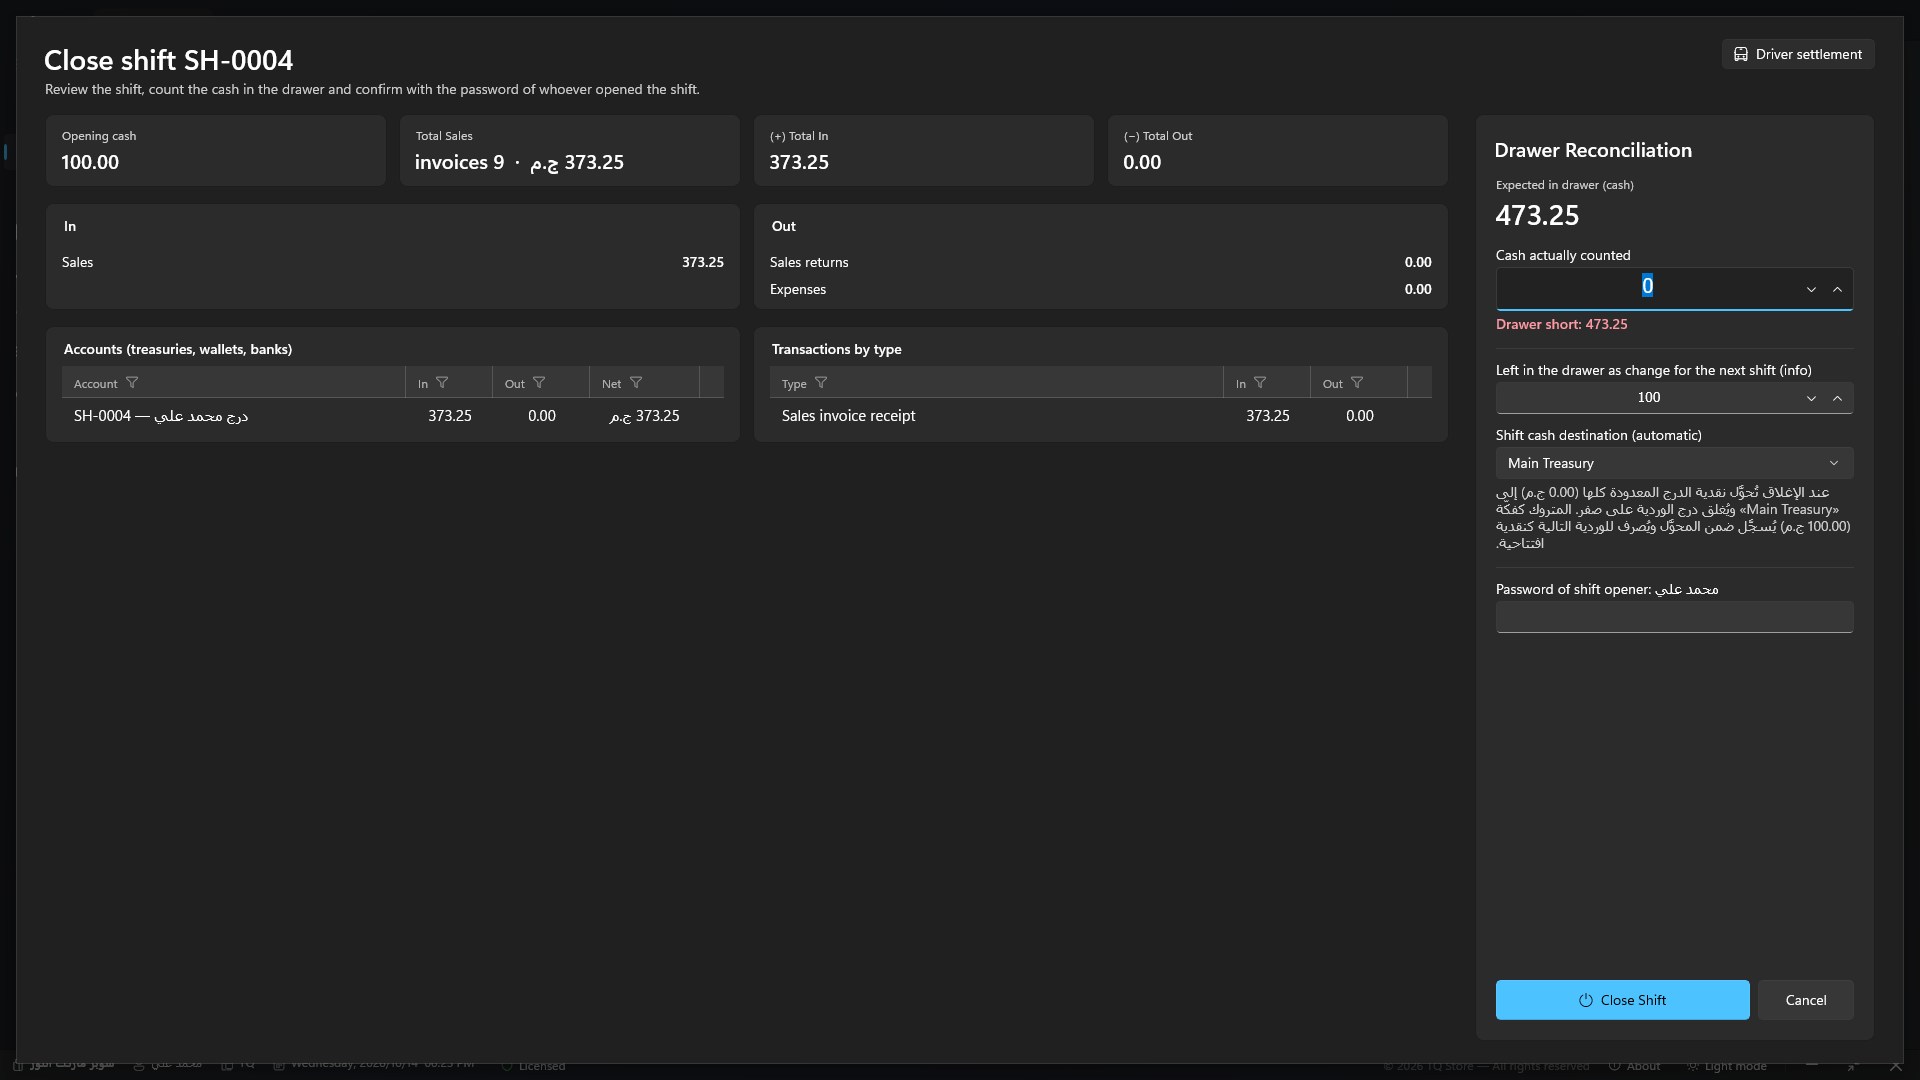This screenshot has width=1920, height=1080.
Task: Open Driver settlement
Action: 1798,54
